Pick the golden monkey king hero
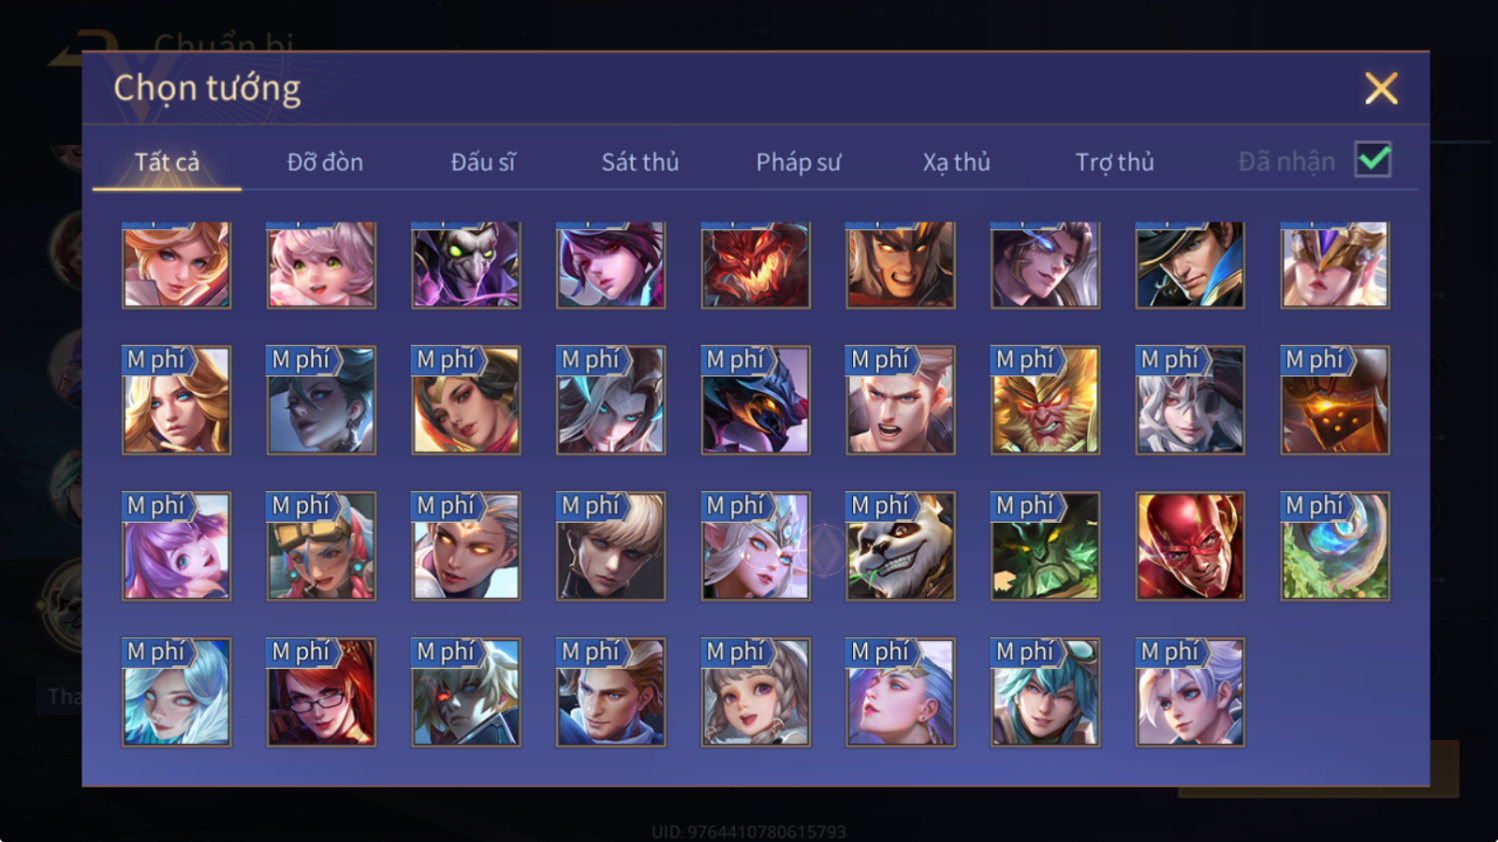1498x842 pixels. pos(1045,400)
